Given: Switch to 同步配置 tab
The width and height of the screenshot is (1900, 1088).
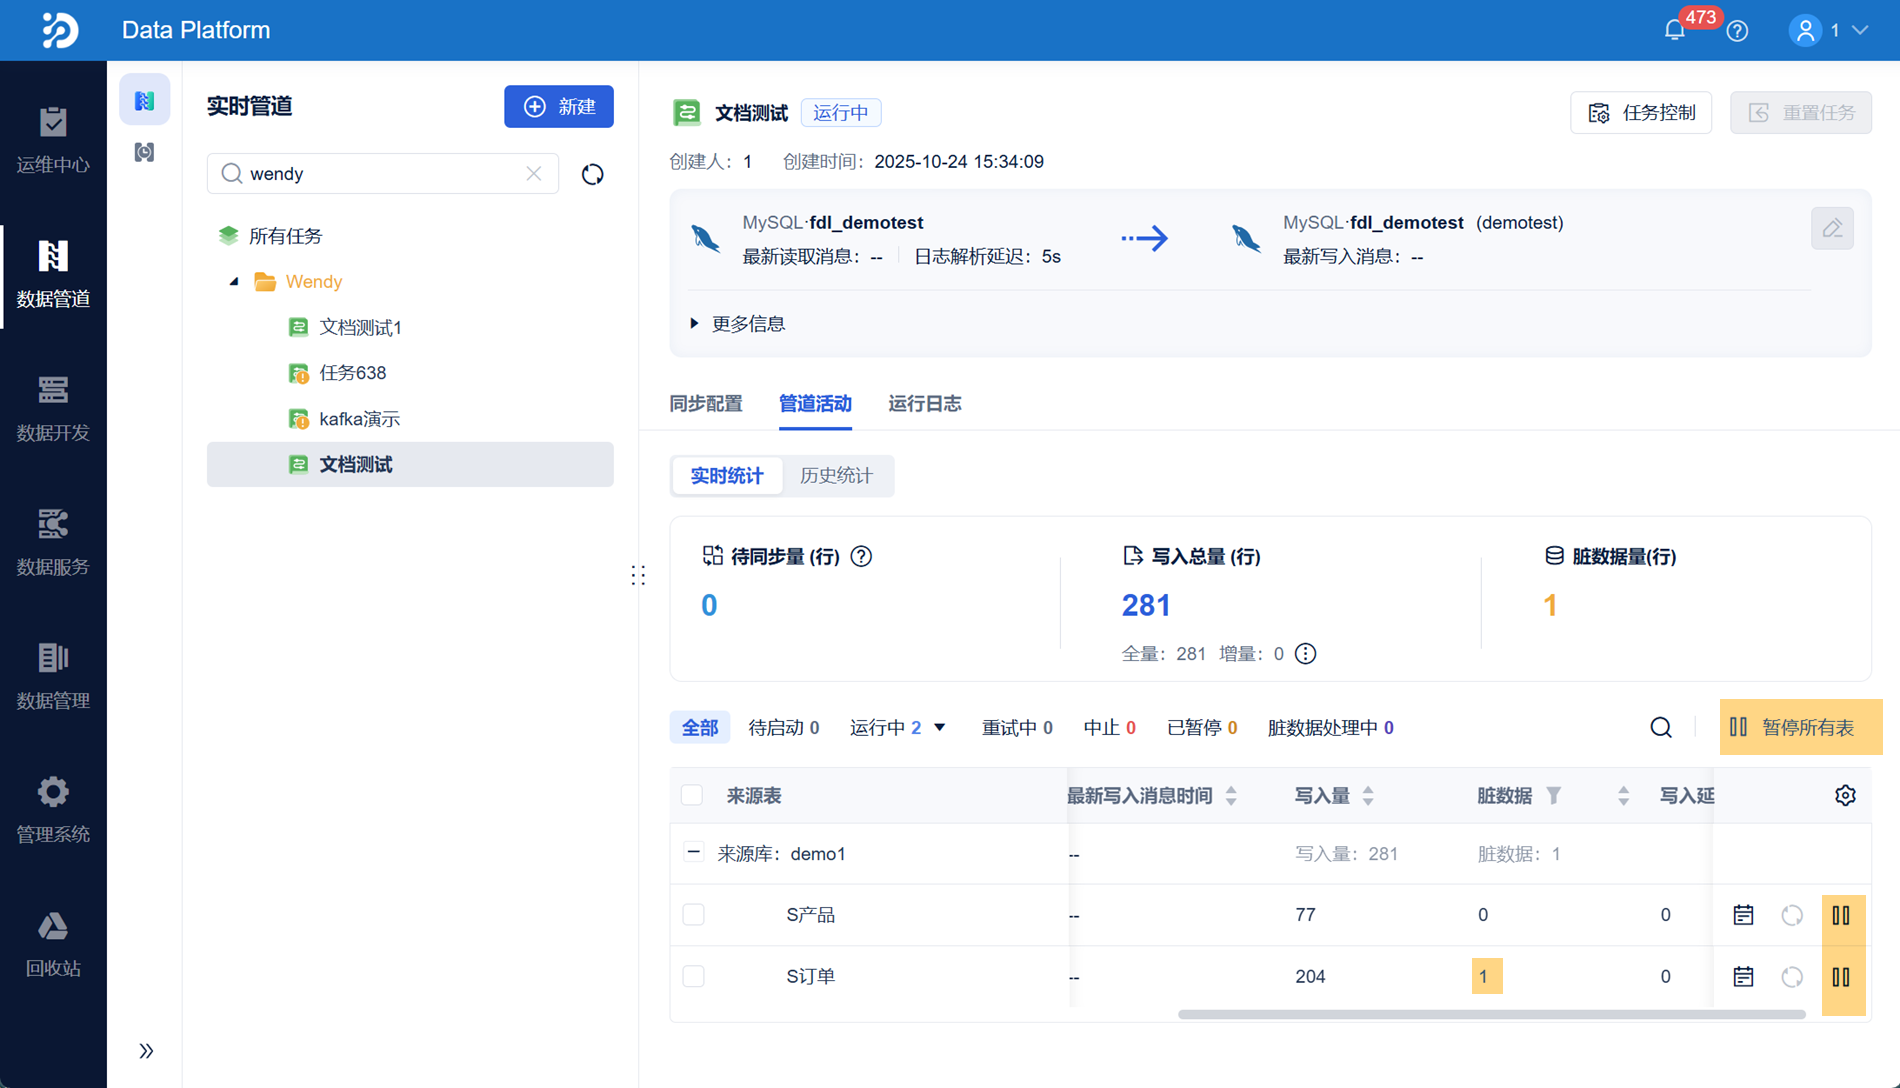Looking at the screenshot, I should (x=706, y=404).
